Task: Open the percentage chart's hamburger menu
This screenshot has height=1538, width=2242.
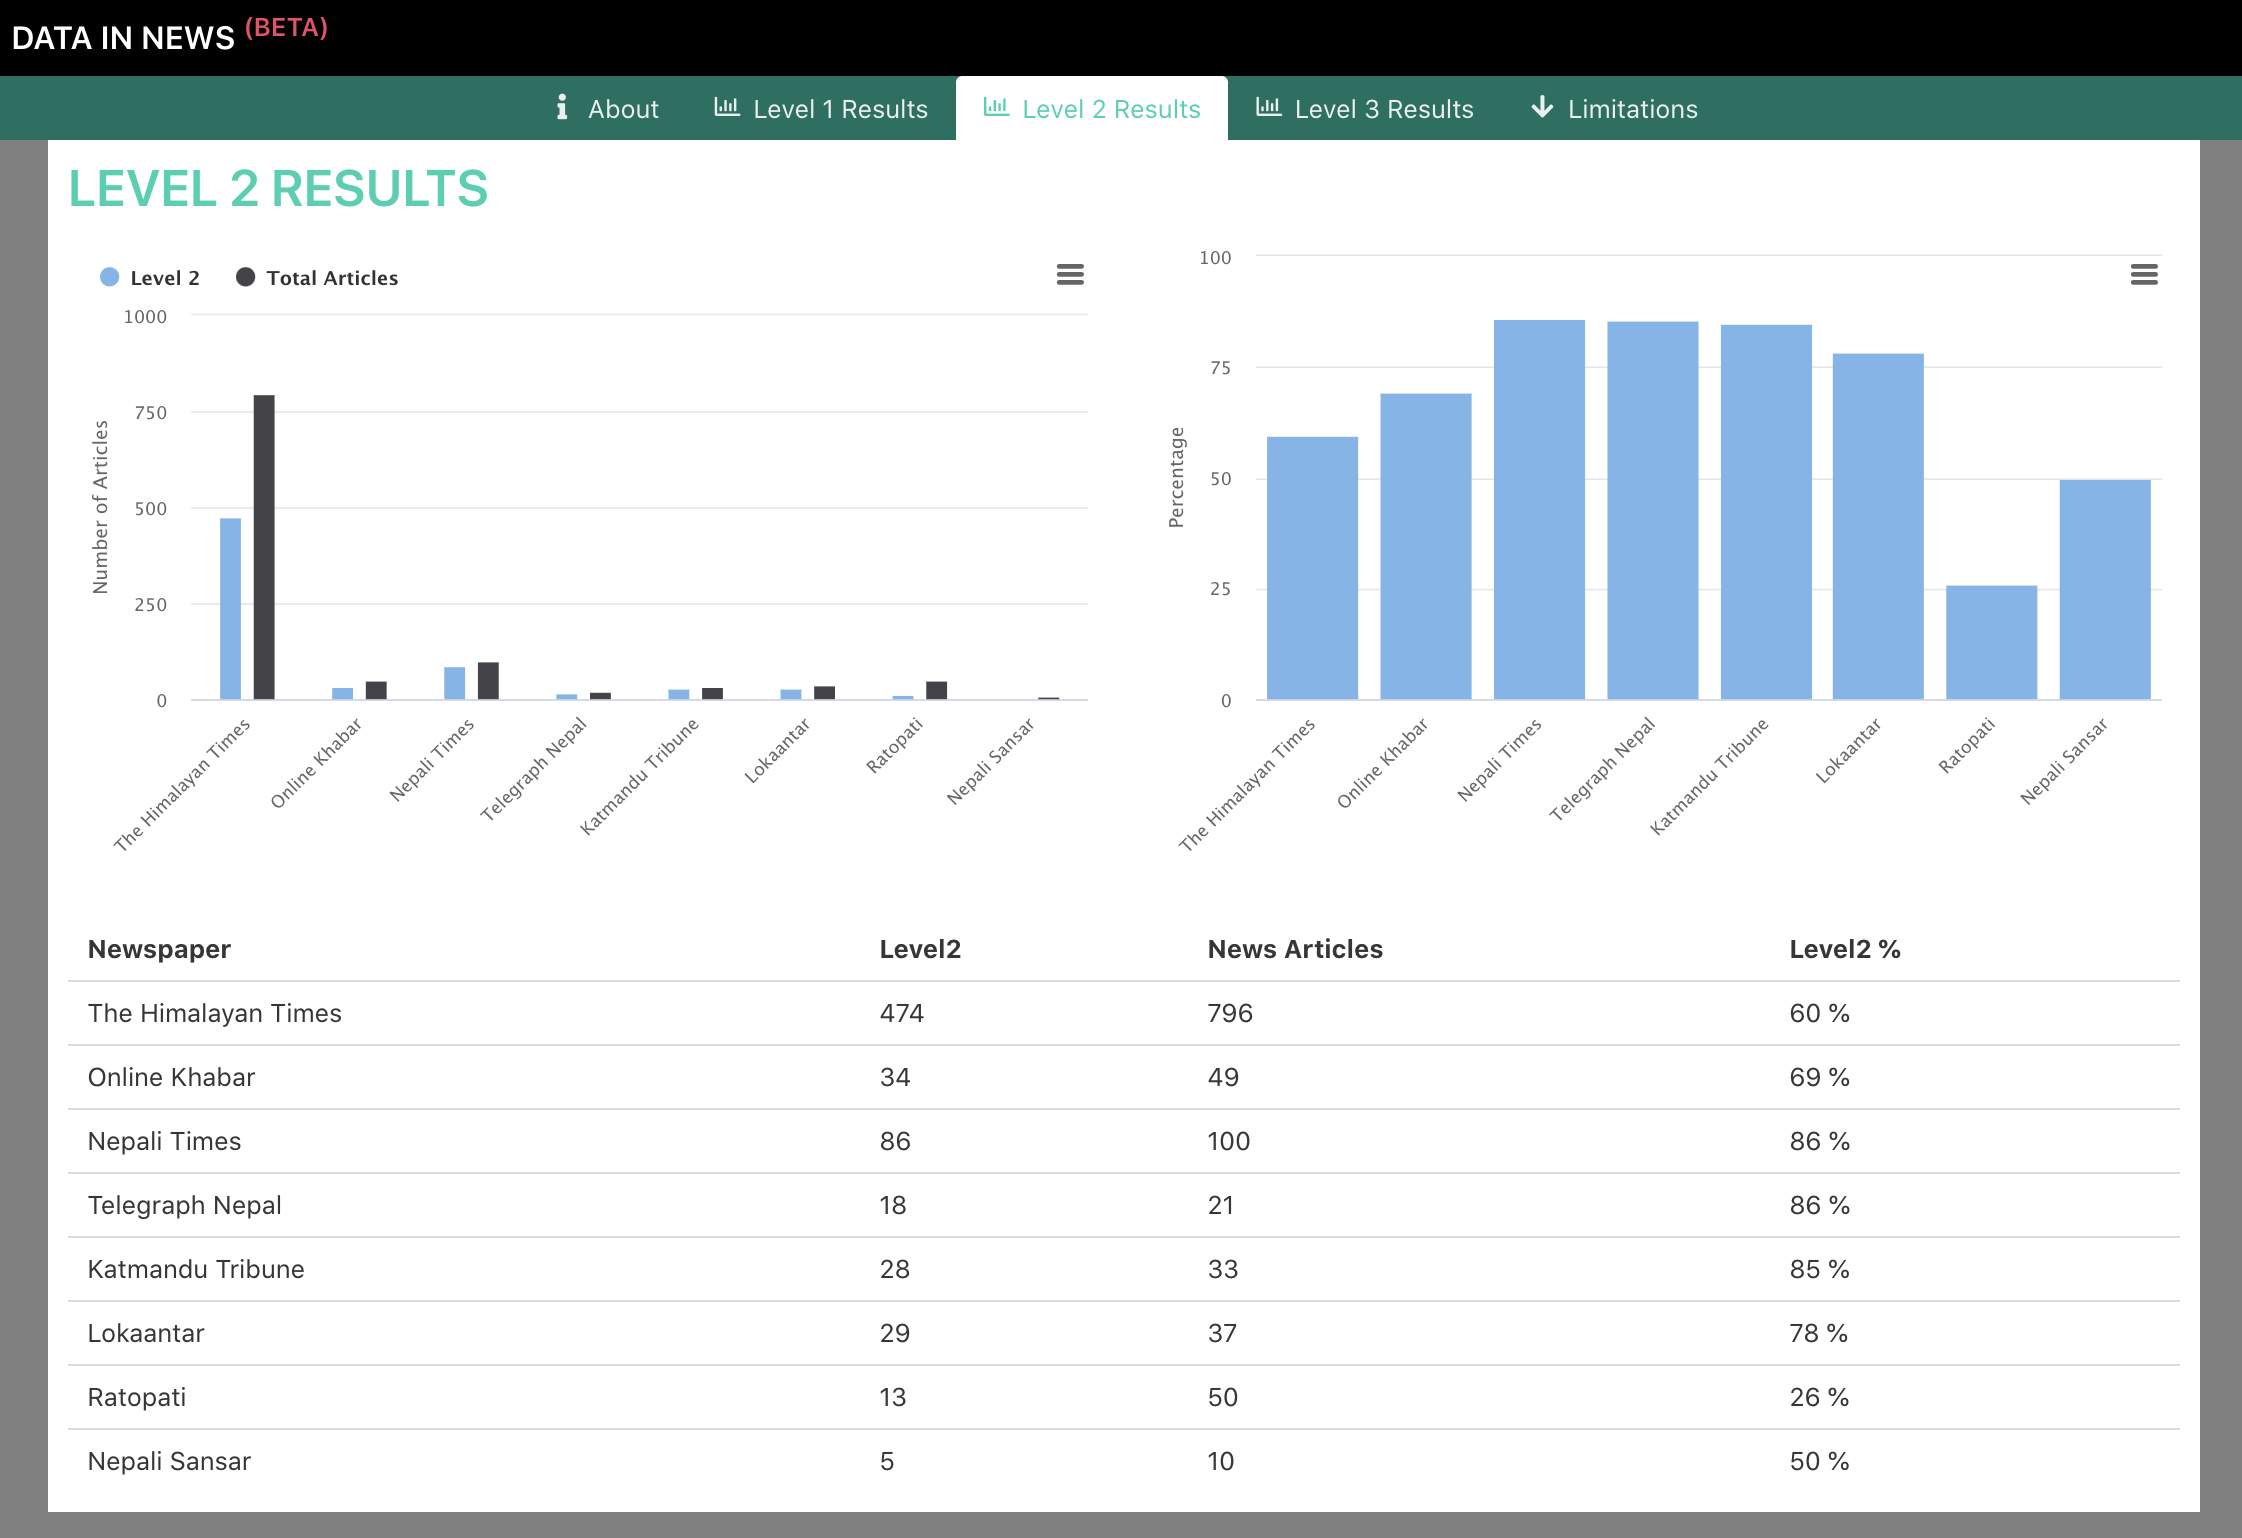Action: 2144,275
